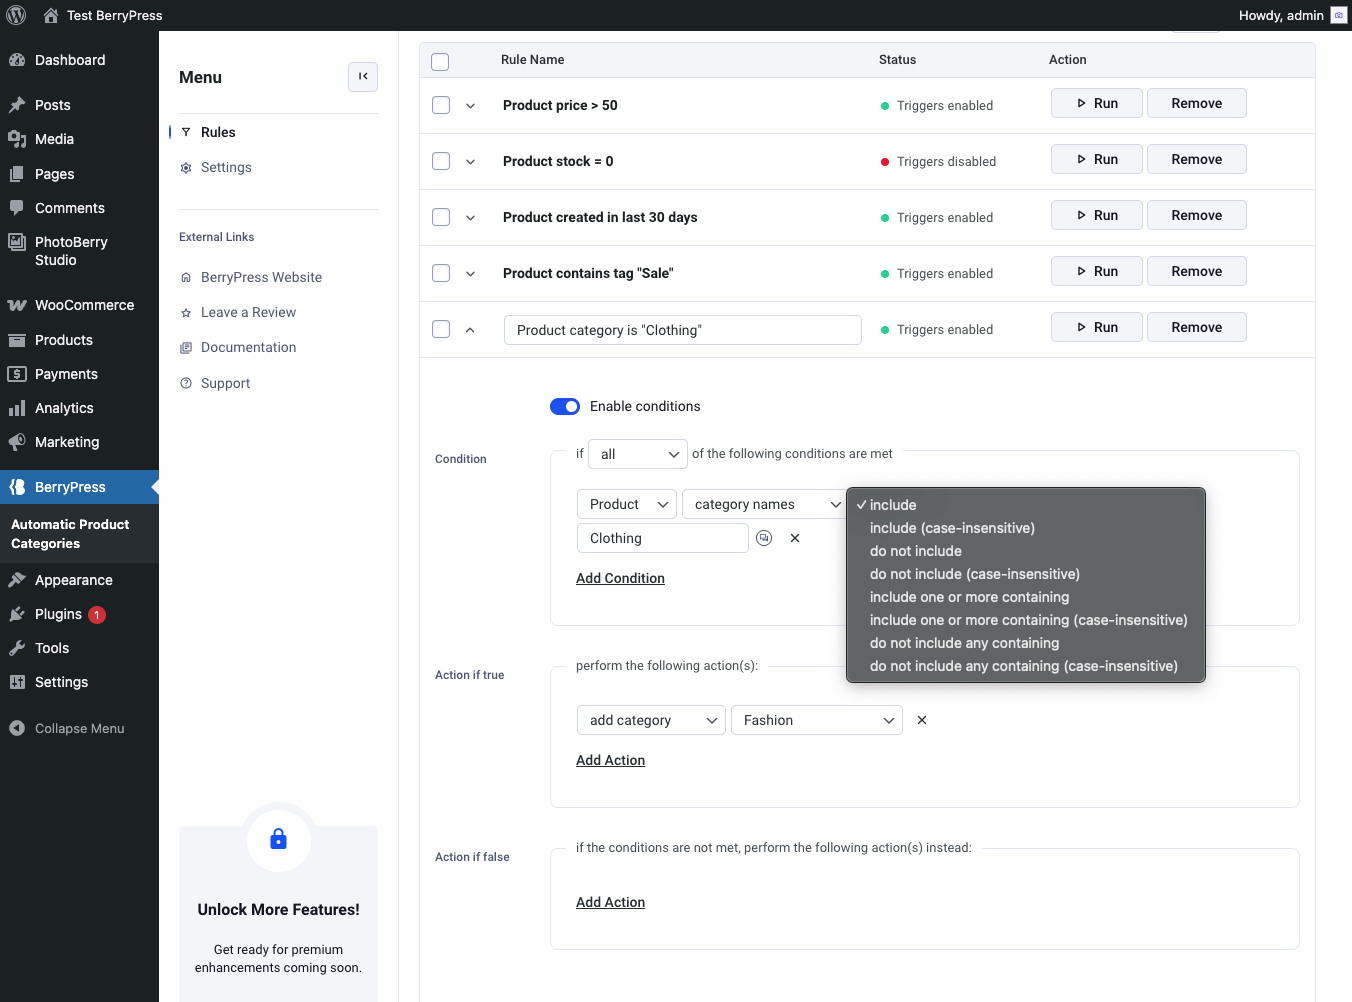Click the Marketing megaphone icon
The width and height of the screenshot is (1352, 1002).
[17, 442]
